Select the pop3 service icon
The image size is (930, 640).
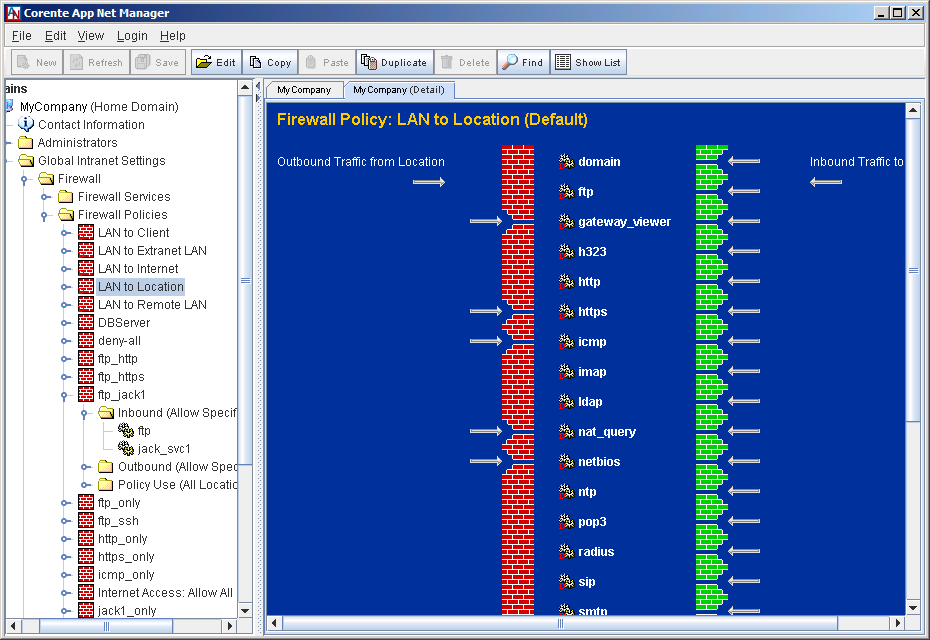tap(566, 521)
